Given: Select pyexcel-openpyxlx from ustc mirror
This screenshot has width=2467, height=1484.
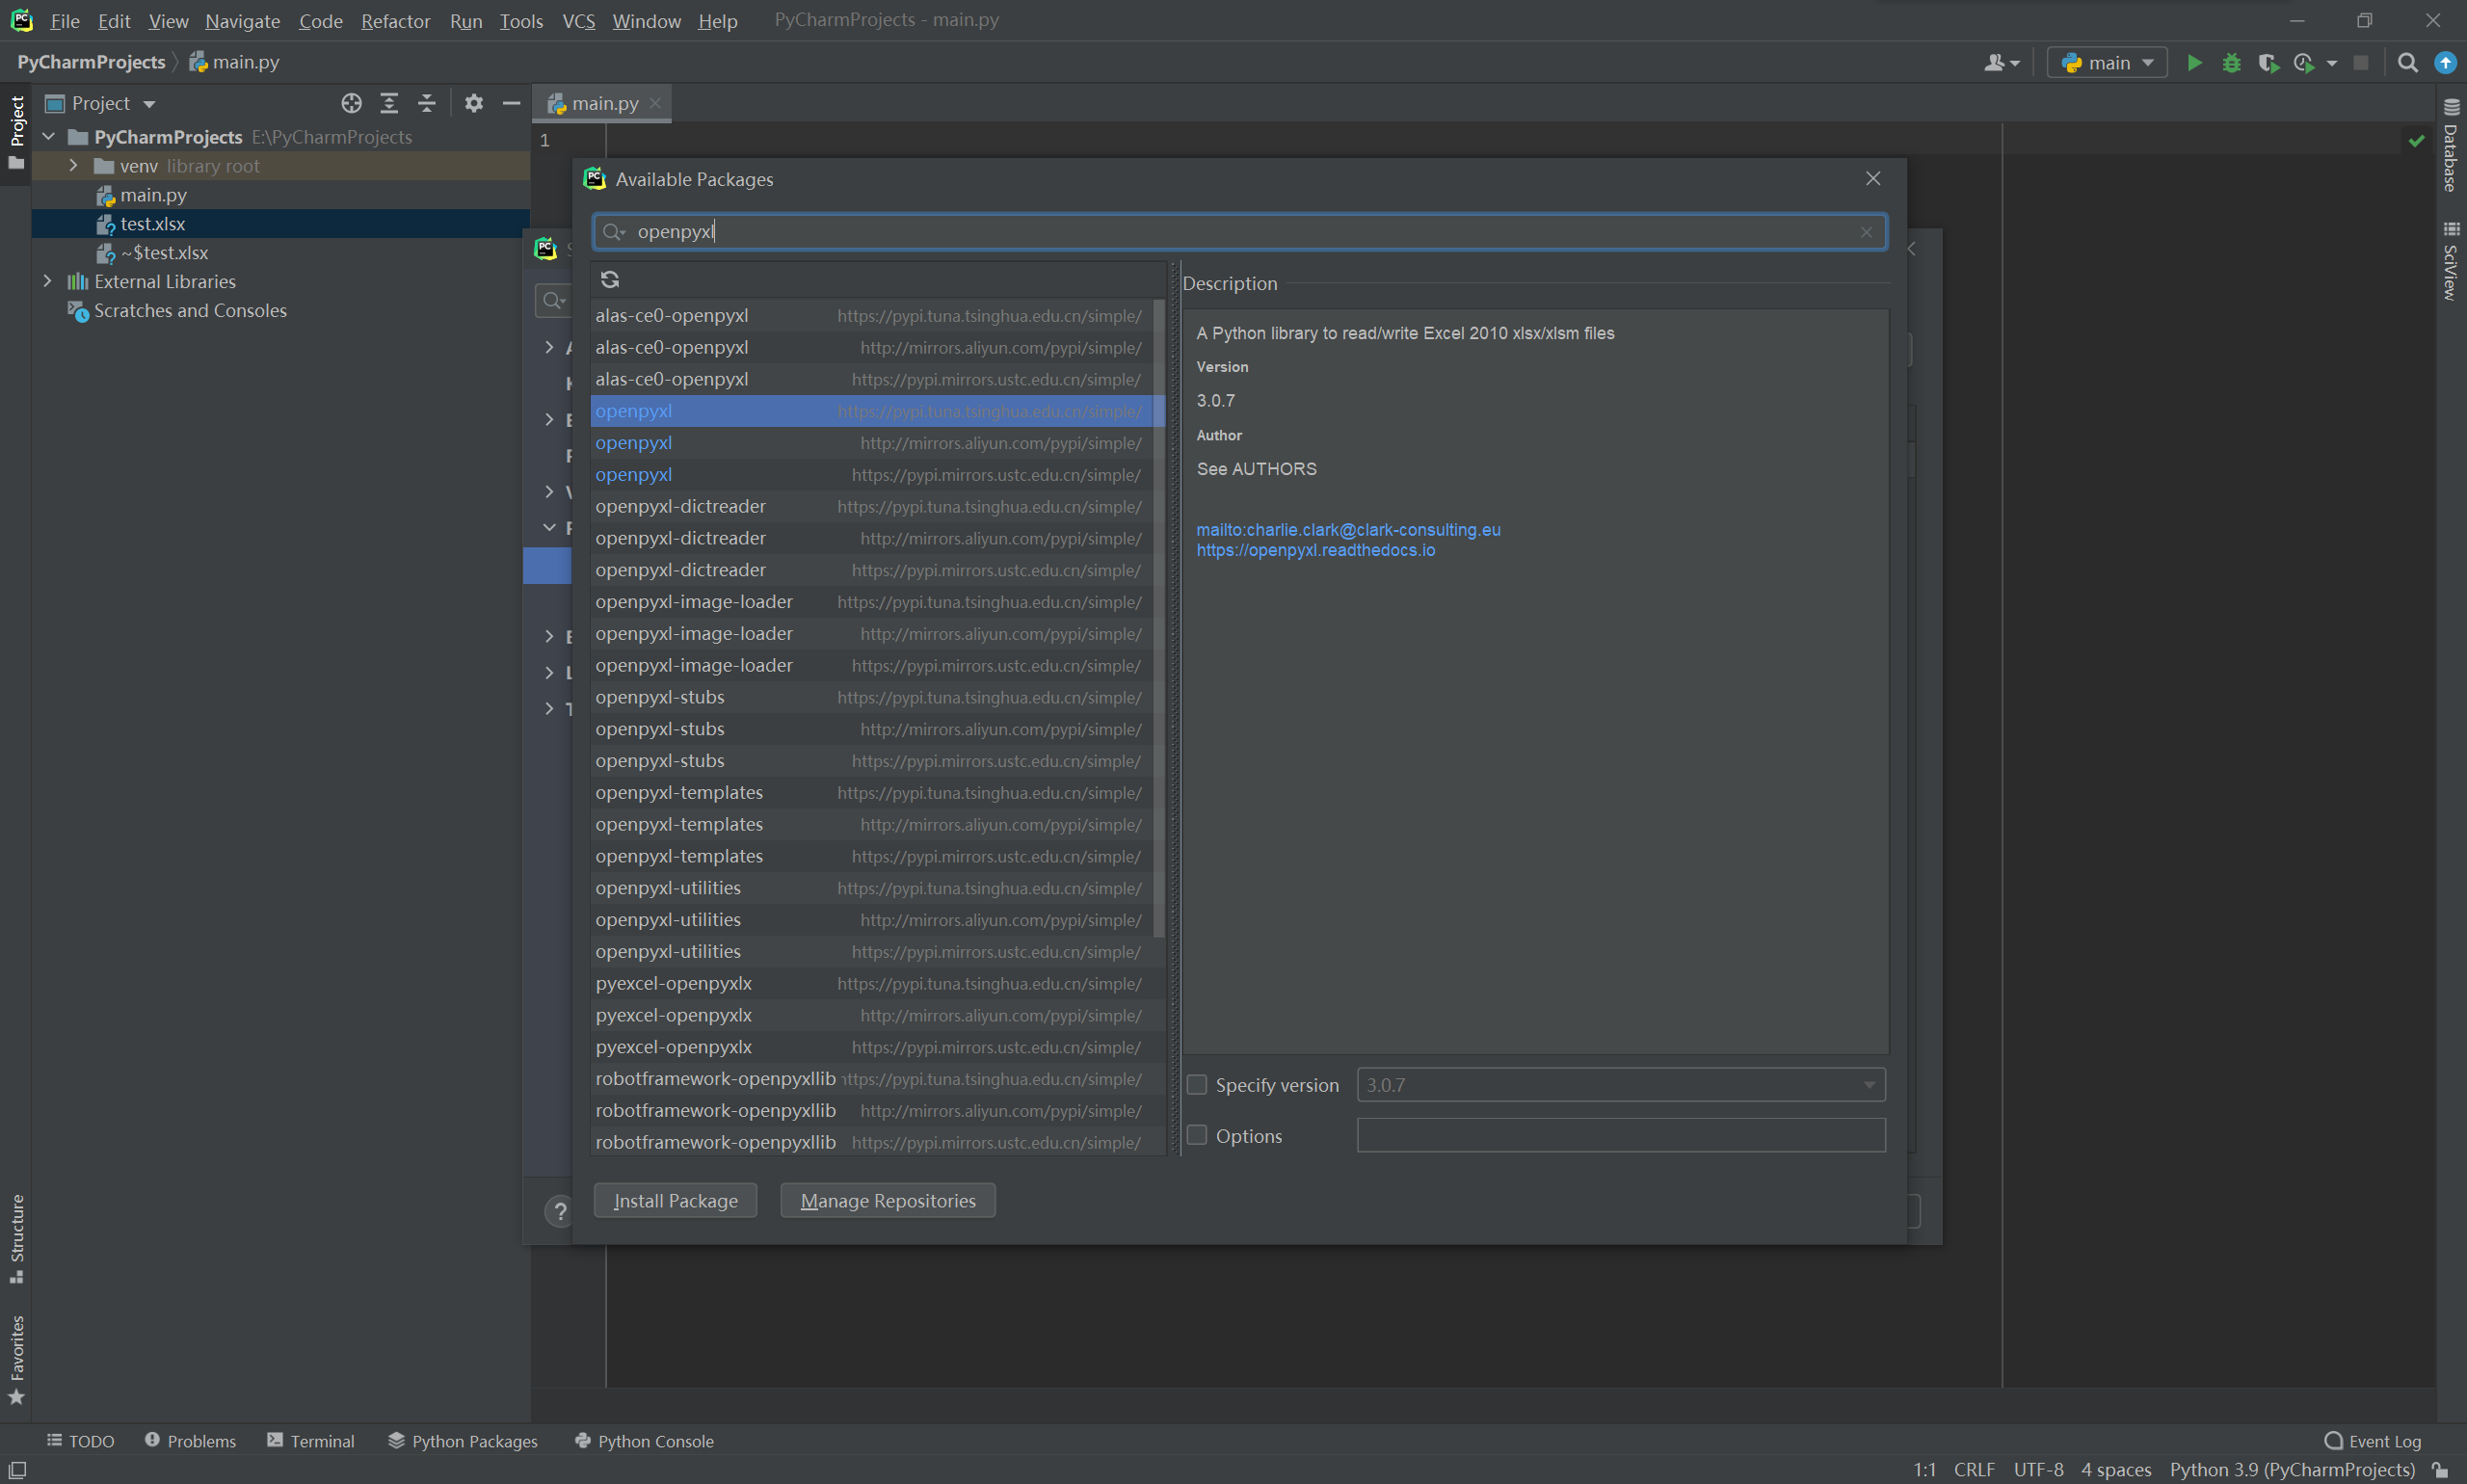Looking at the screenshot, I should (872, 1047).
